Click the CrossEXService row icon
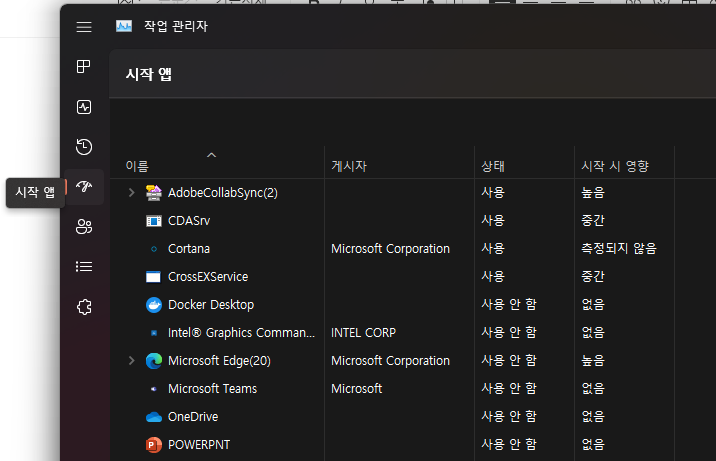The width and height of the screenshot is (716, 461). (153, 277)
